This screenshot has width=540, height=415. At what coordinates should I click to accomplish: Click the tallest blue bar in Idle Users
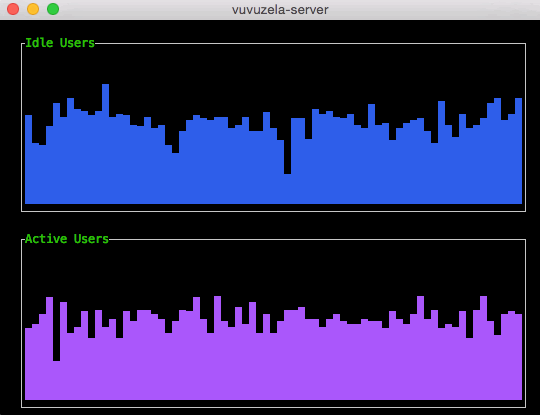105,144
